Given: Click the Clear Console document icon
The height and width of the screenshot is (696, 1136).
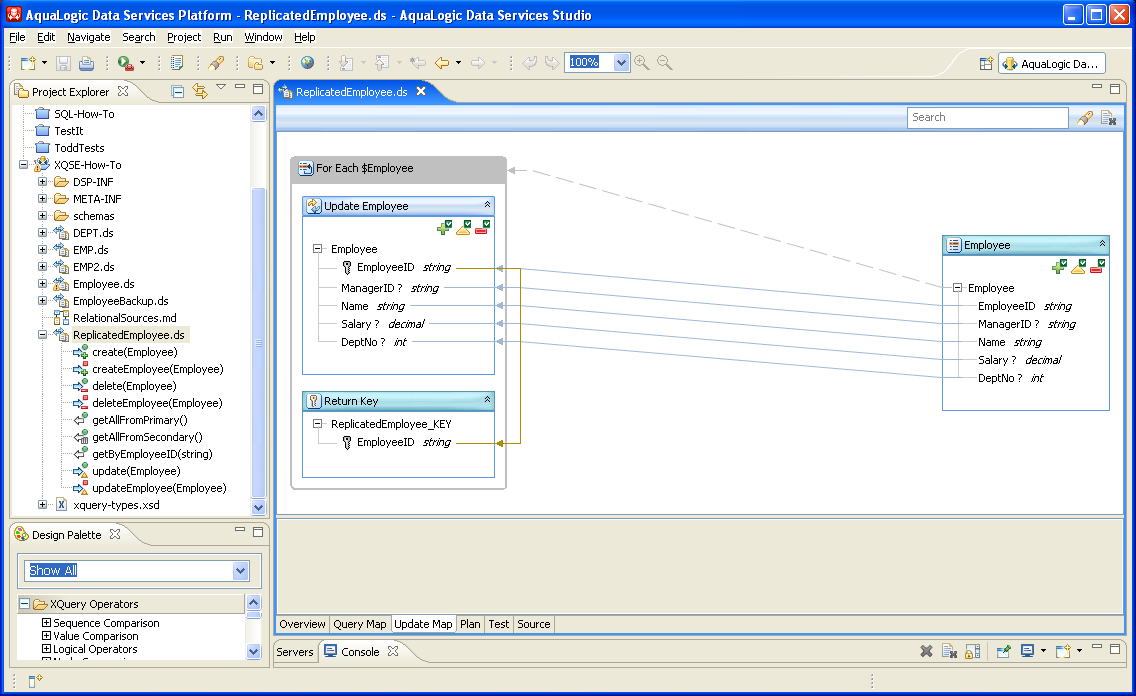Looking at the screenshot, I should [950, 651].
